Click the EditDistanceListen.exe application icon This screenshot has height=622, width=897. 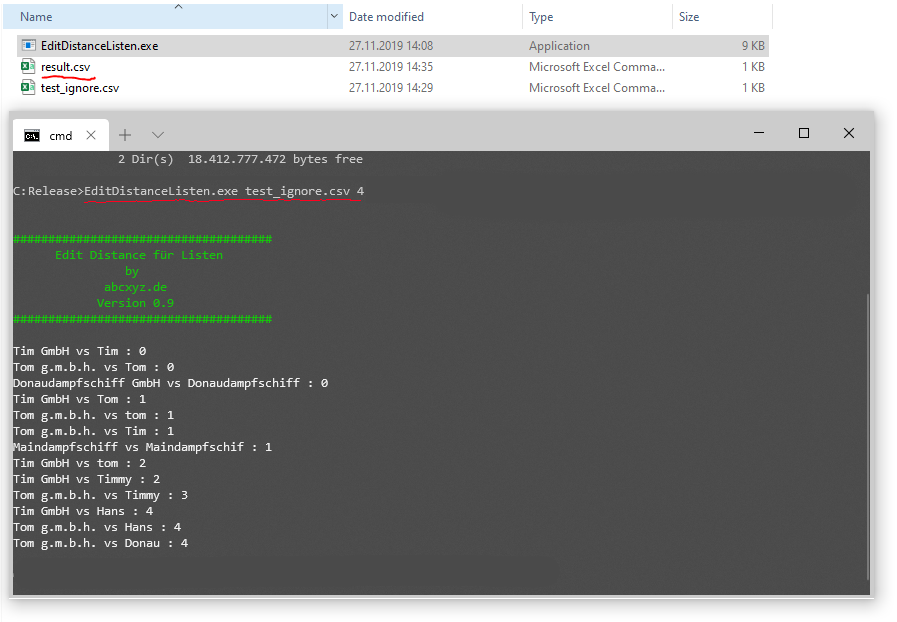29,46
